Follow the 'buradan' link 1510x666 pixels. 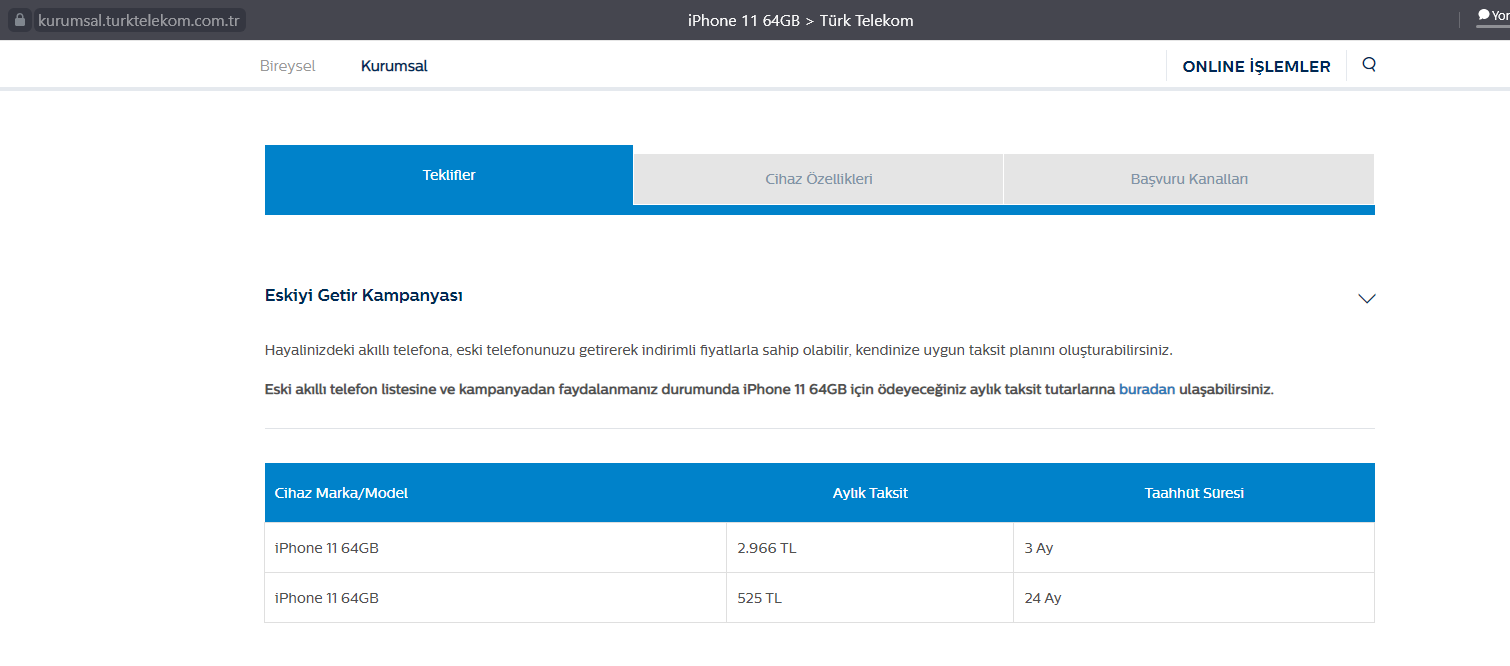click(1147, 389)
